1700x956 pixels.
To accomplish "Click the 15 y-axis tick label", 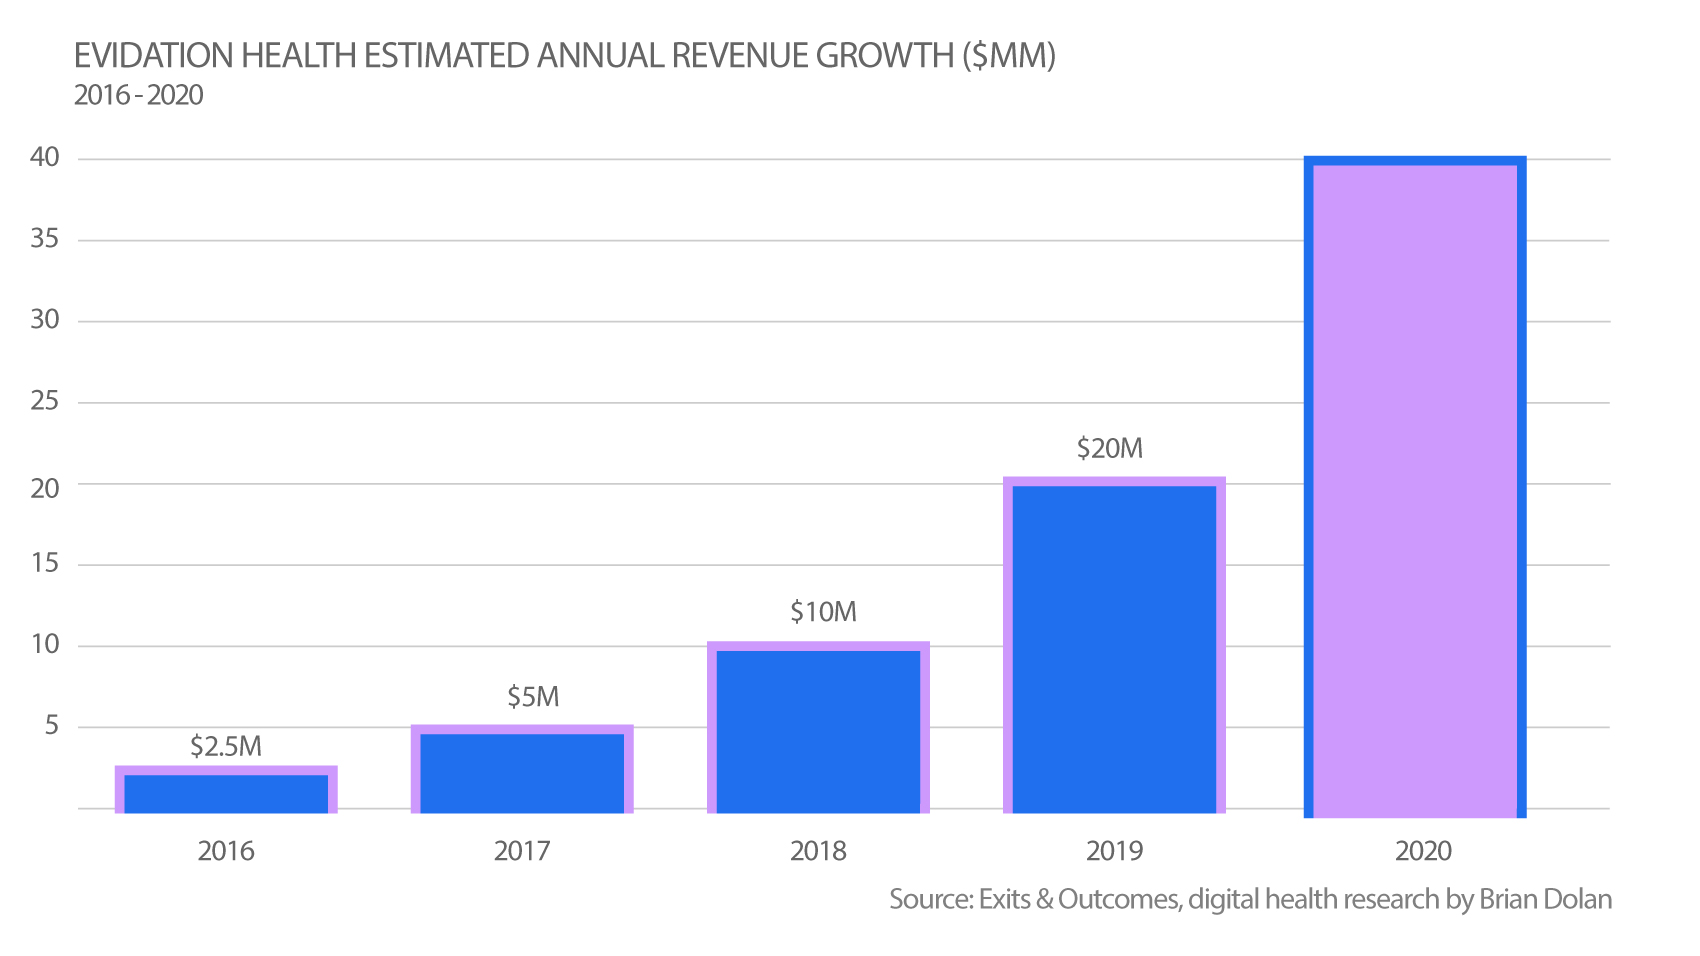I will 45,564.
